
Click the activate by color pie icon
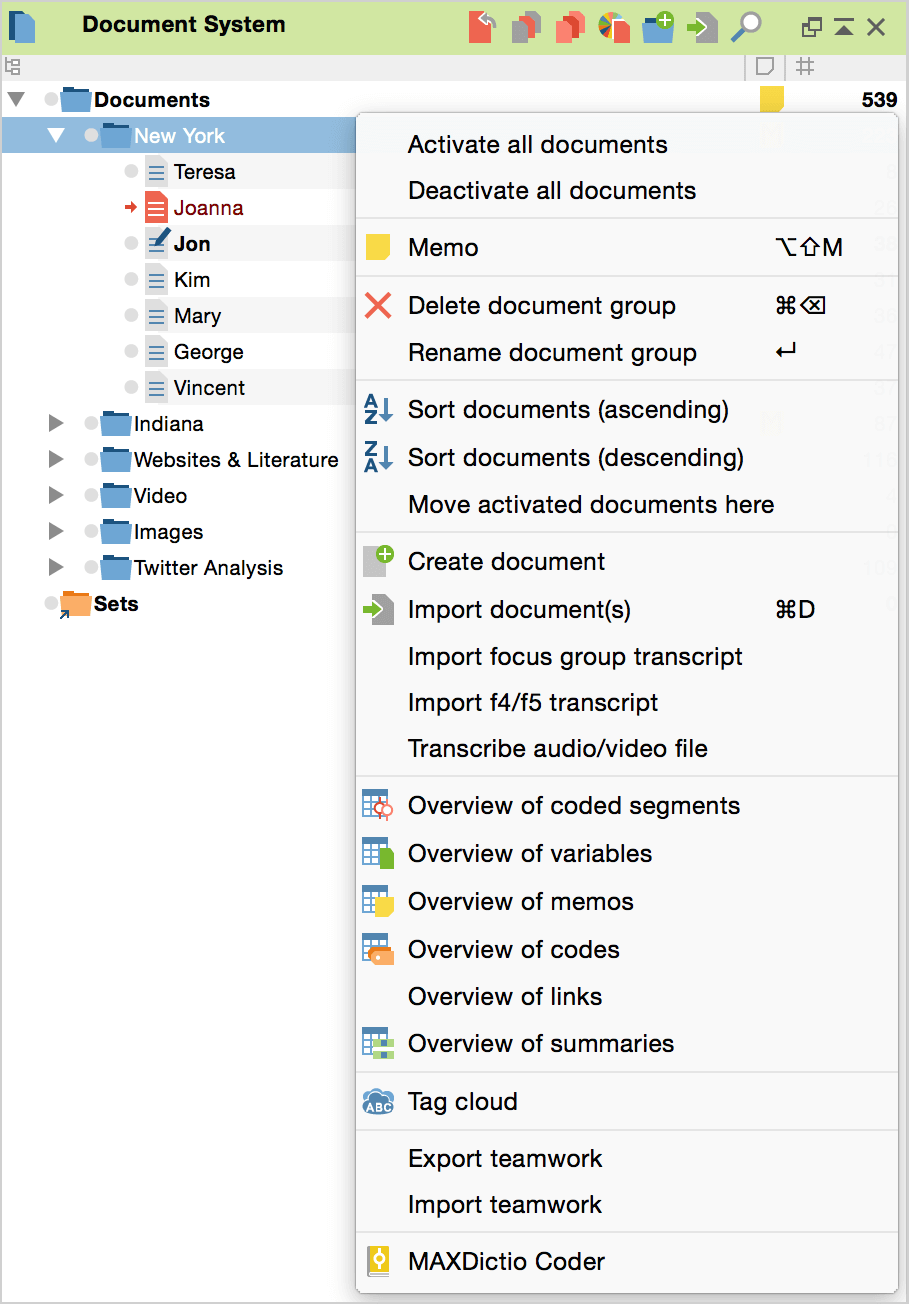(x=613, y=27)
